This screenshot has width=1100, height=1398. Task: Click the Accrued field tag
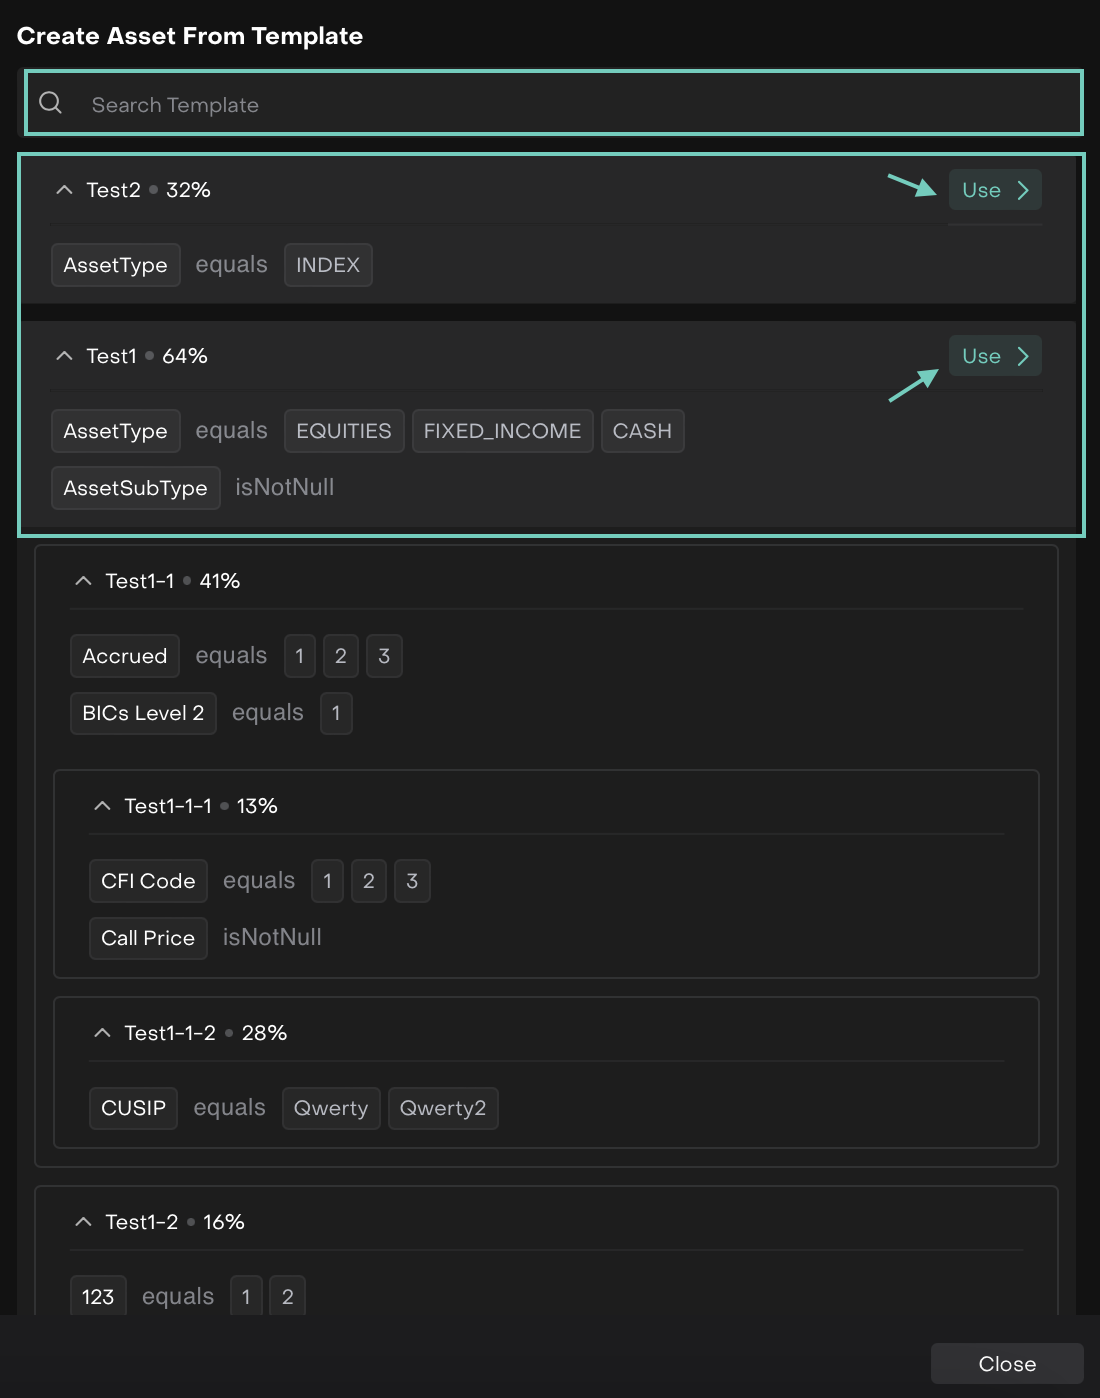click(125, 656)
